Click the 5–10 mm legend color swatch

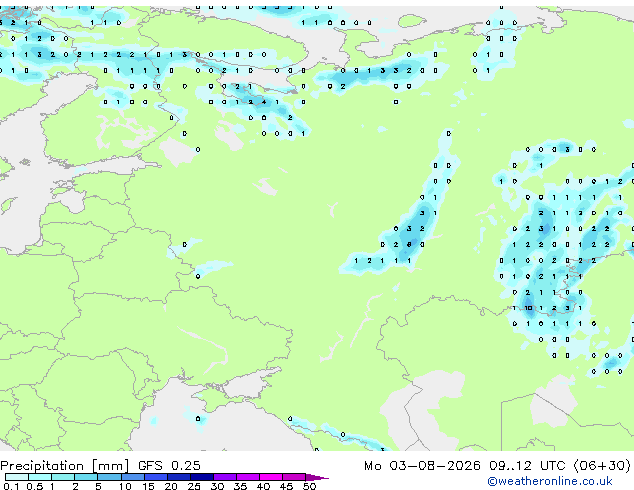point(109,477)
